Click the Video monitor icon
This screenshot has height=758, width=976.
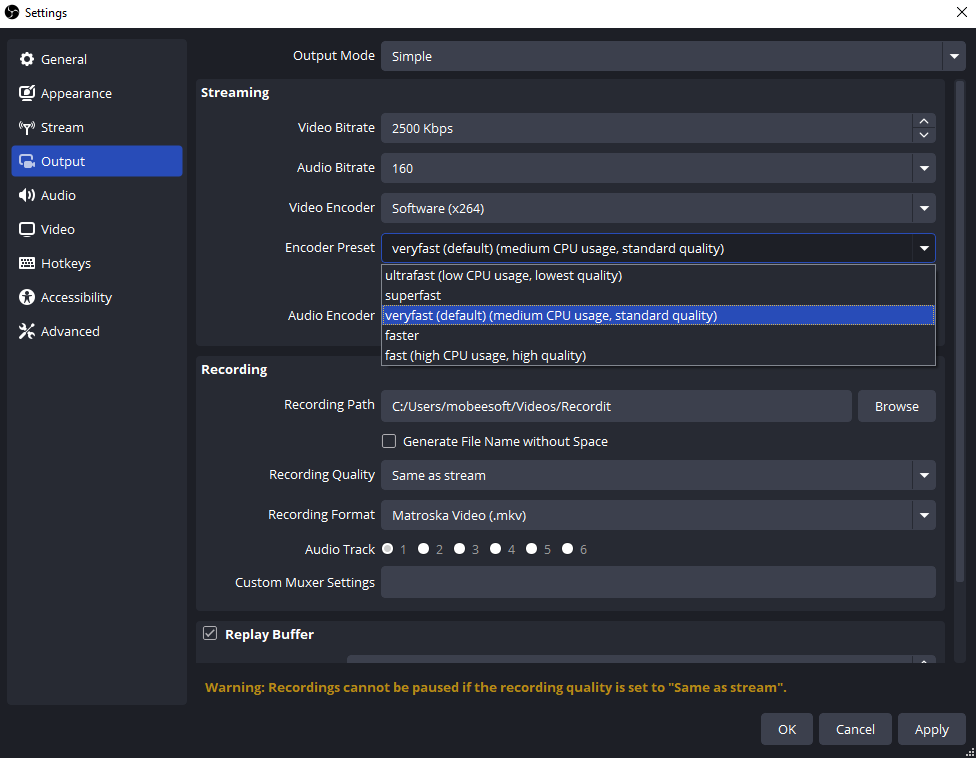tap(27, 230)
